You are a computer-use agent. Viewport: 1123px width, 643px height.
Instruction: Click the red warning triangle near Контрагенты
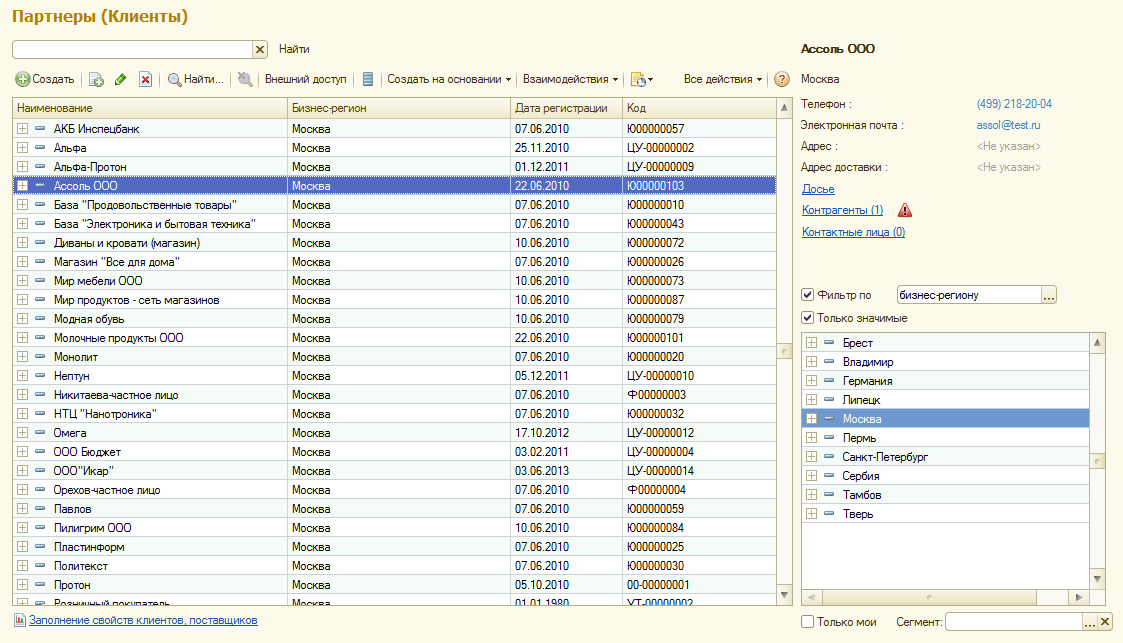[904, 210]
